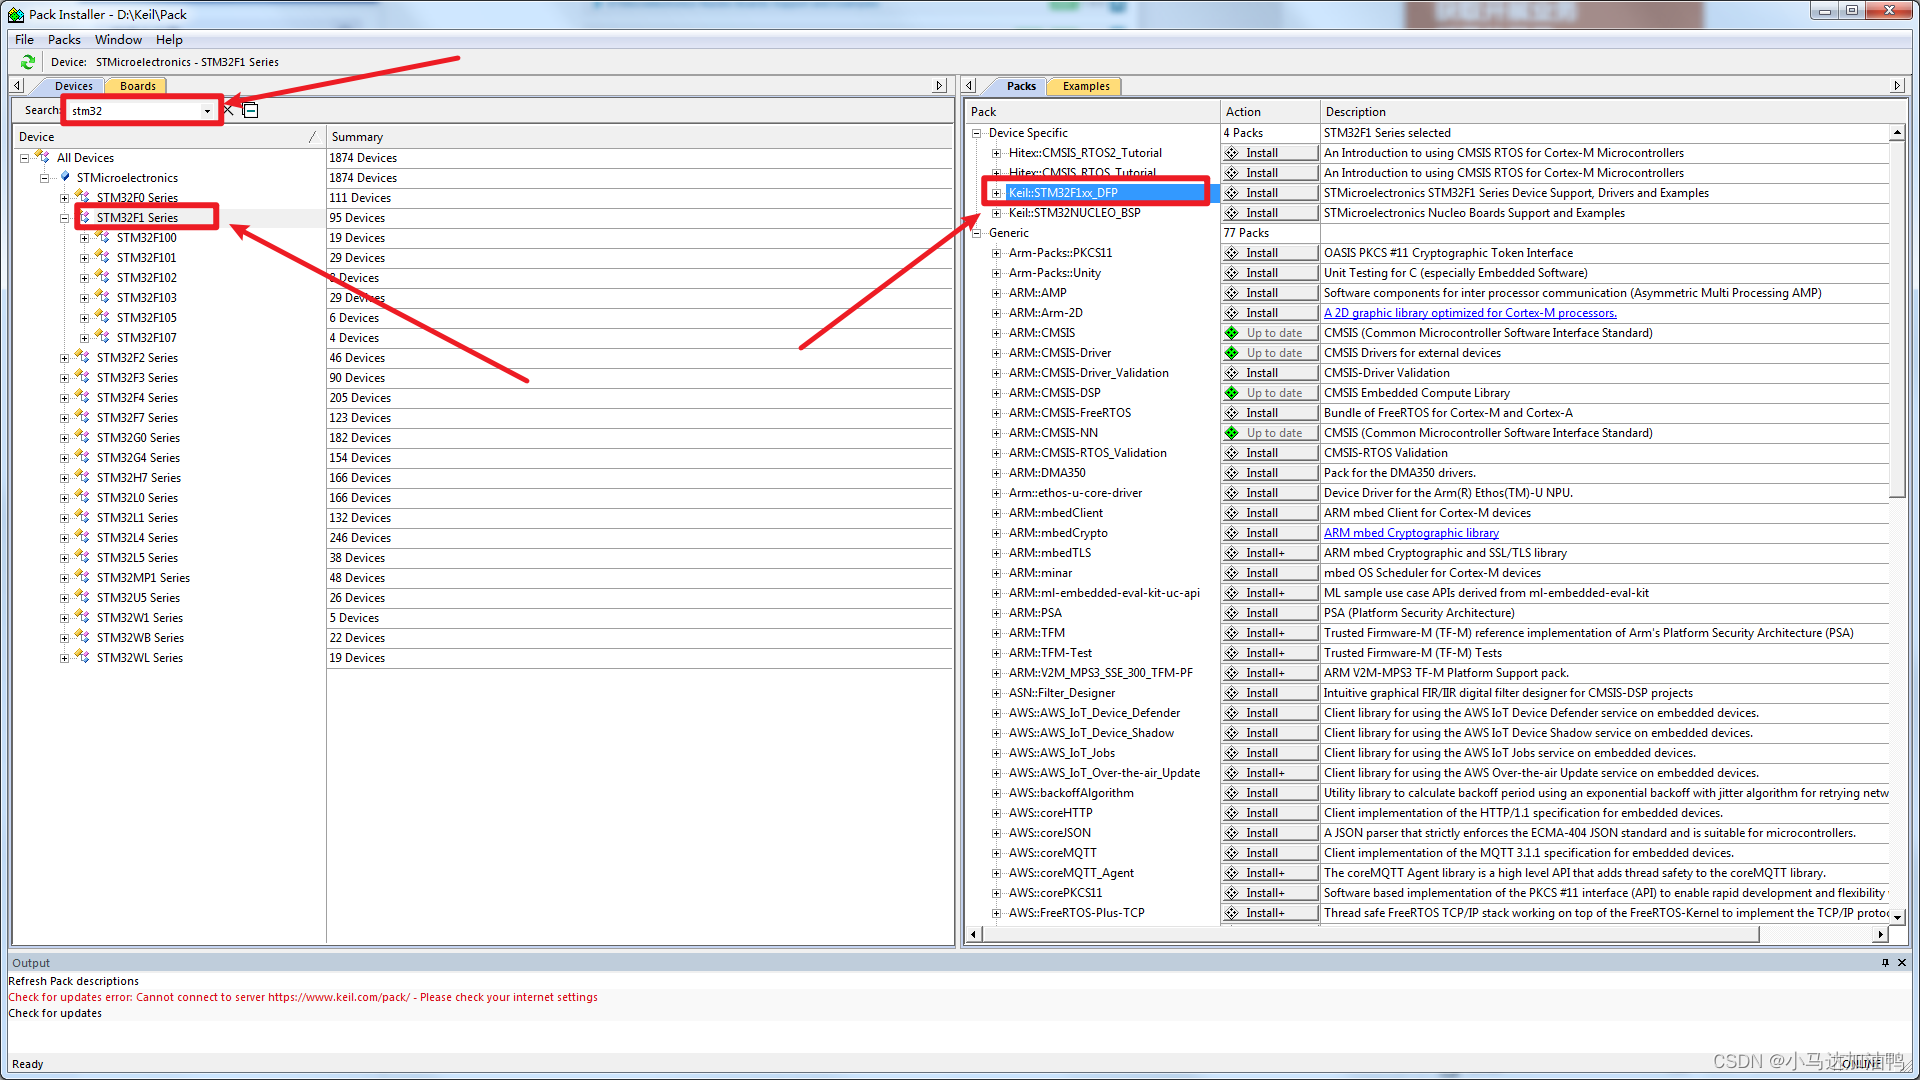The width and height of the screenshot is (1920, 1080).
Task: Select the STM32F407-era STM32F7 Series row
Action: pyautogui.click(x=137, y=418)
